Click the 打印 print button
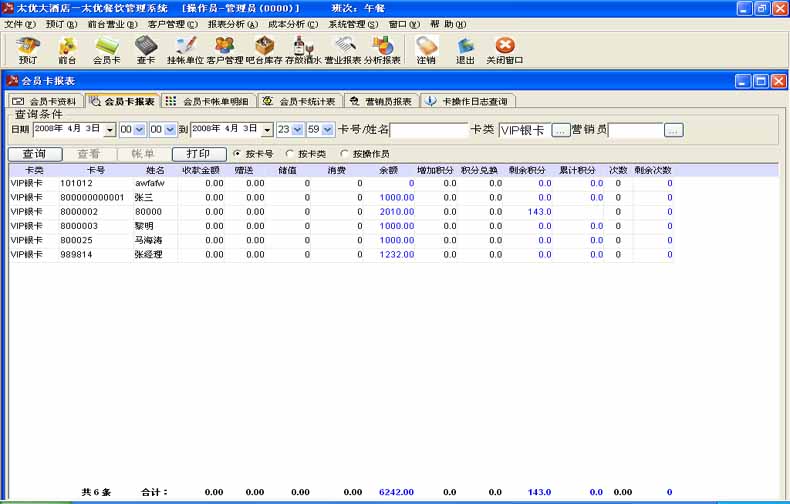Image resolution: width=790 pixels, height=504 pixels. click(x=198, y=154)
